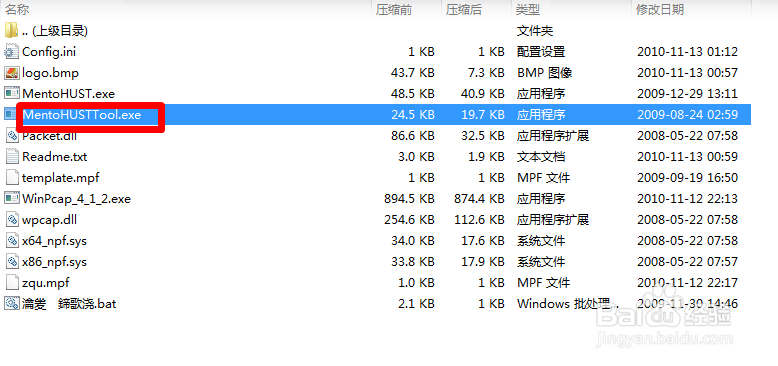Click the 86.6 KB size cell
The image size is (778, 366).
click(x=413, y=136)
